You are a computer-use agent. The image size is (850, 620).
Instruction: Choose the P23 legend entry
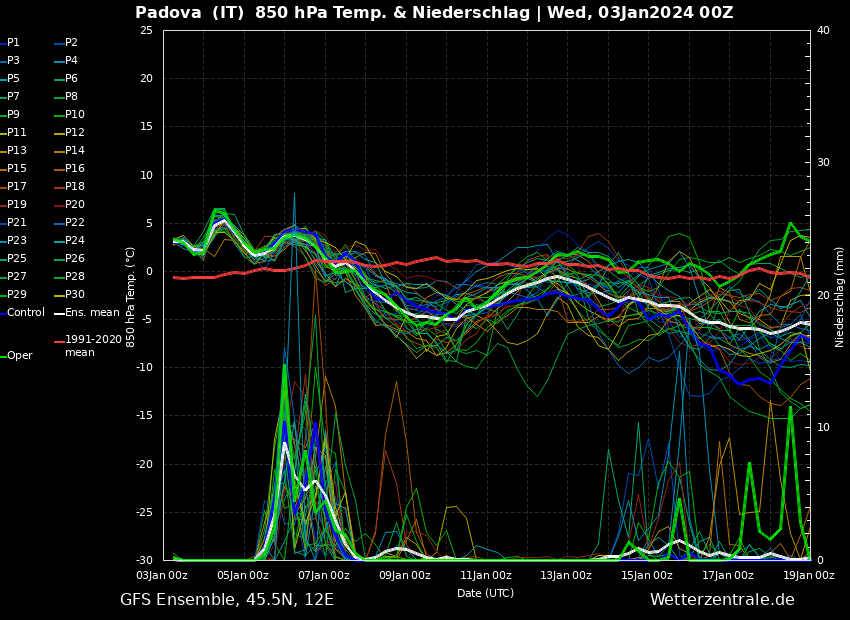point(13,240)
